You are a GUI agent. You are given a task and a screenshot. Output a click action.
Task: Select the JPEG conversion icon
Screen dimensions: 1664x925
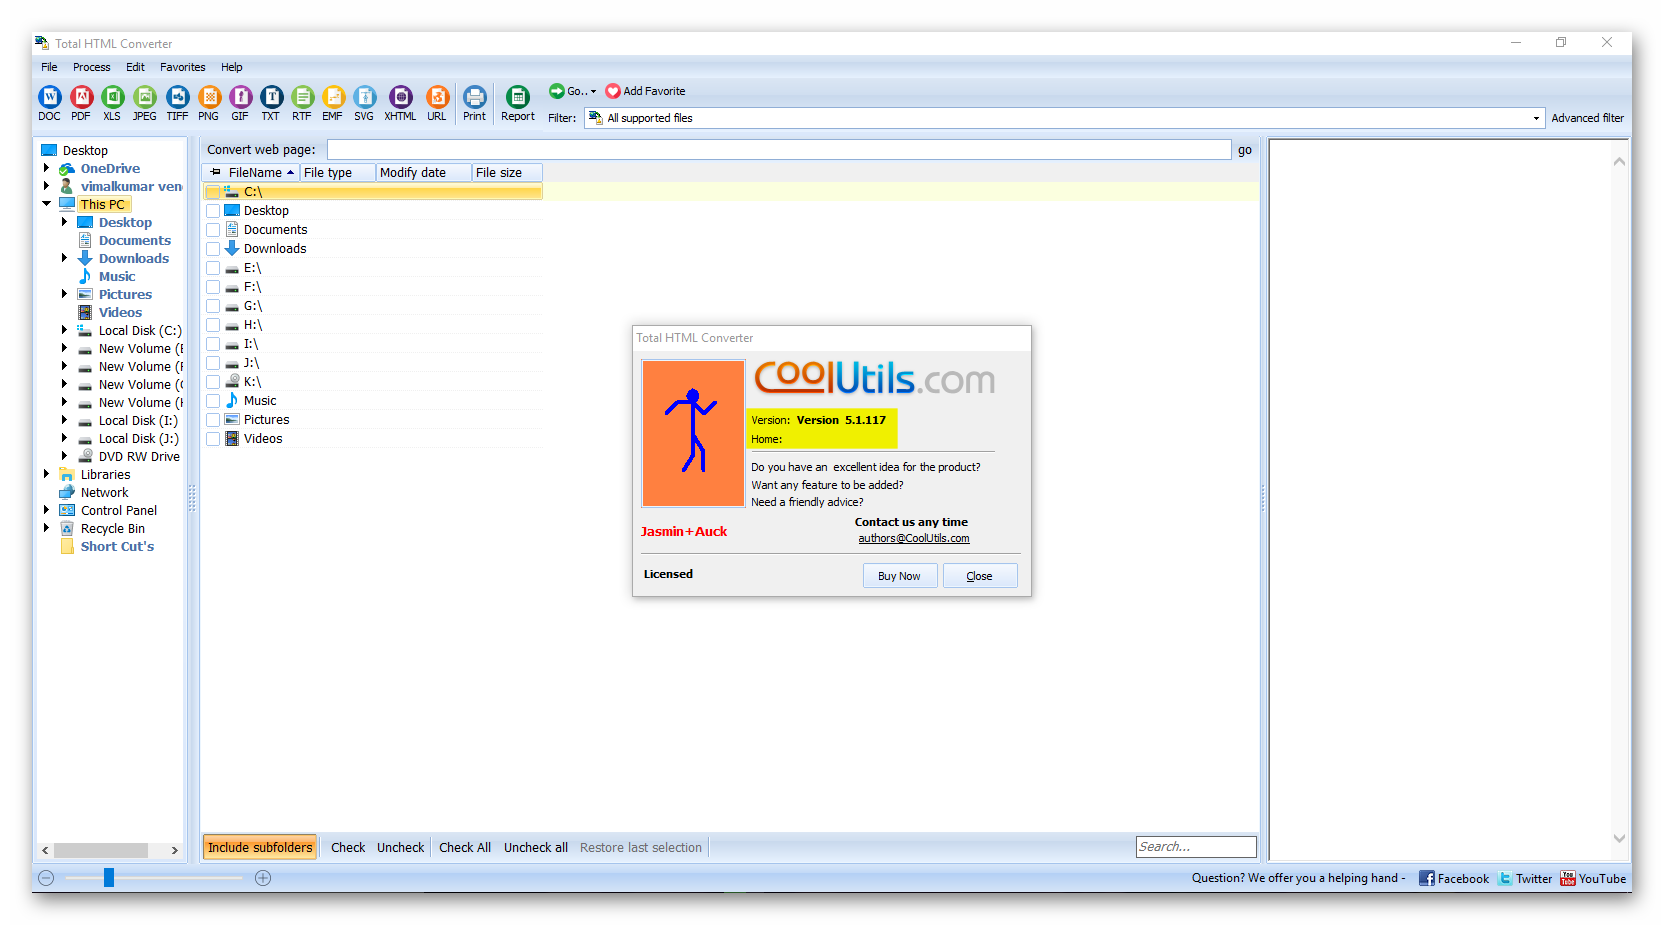pos(145,97)
